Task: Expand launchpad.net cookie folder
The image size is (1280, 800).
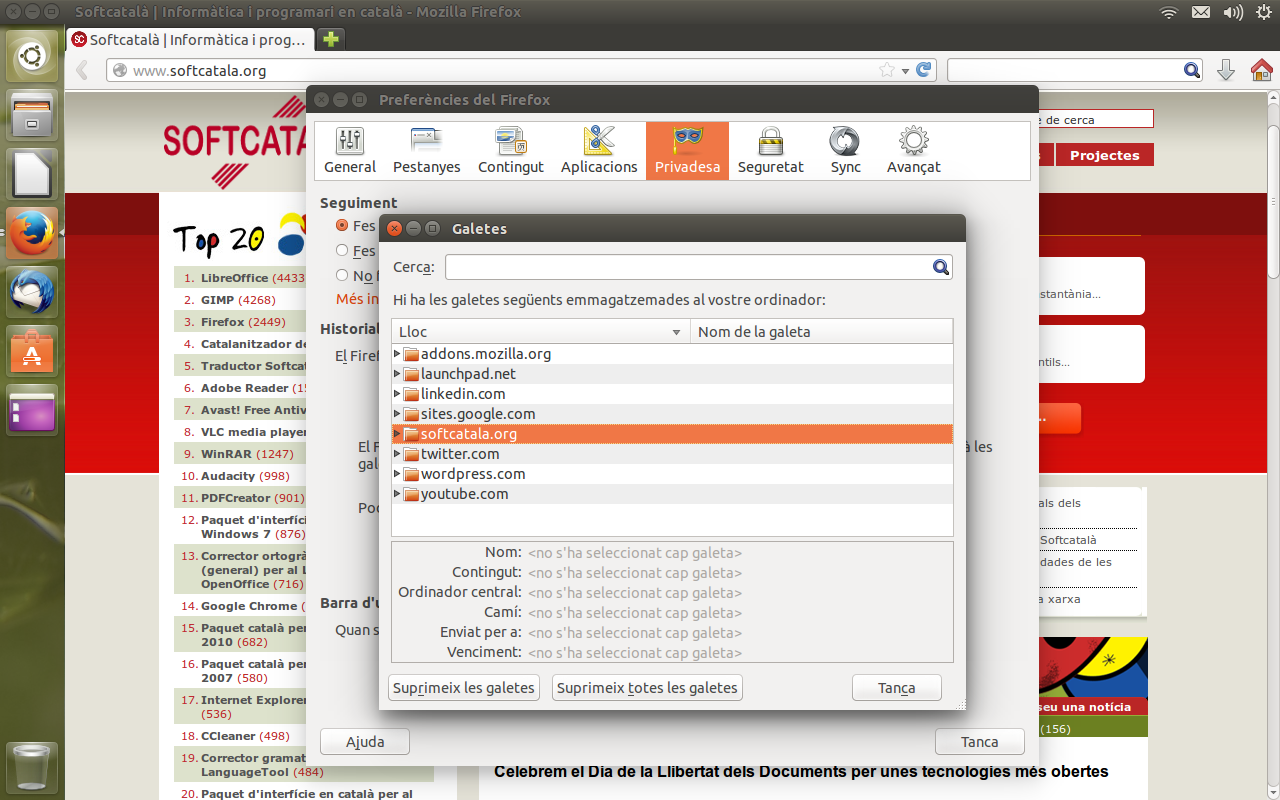Action: pos(397,373)
